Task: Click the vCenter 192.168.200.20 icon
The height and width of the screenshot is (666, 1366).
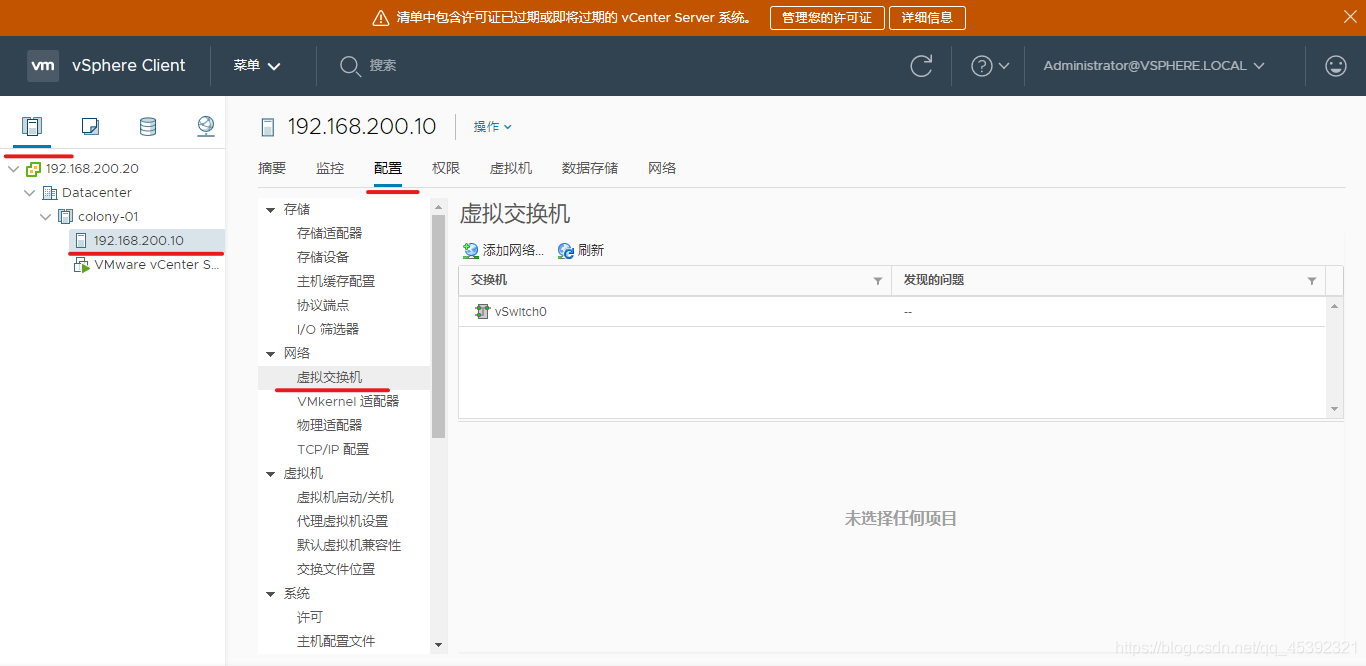Action: (x=34, y=169)
